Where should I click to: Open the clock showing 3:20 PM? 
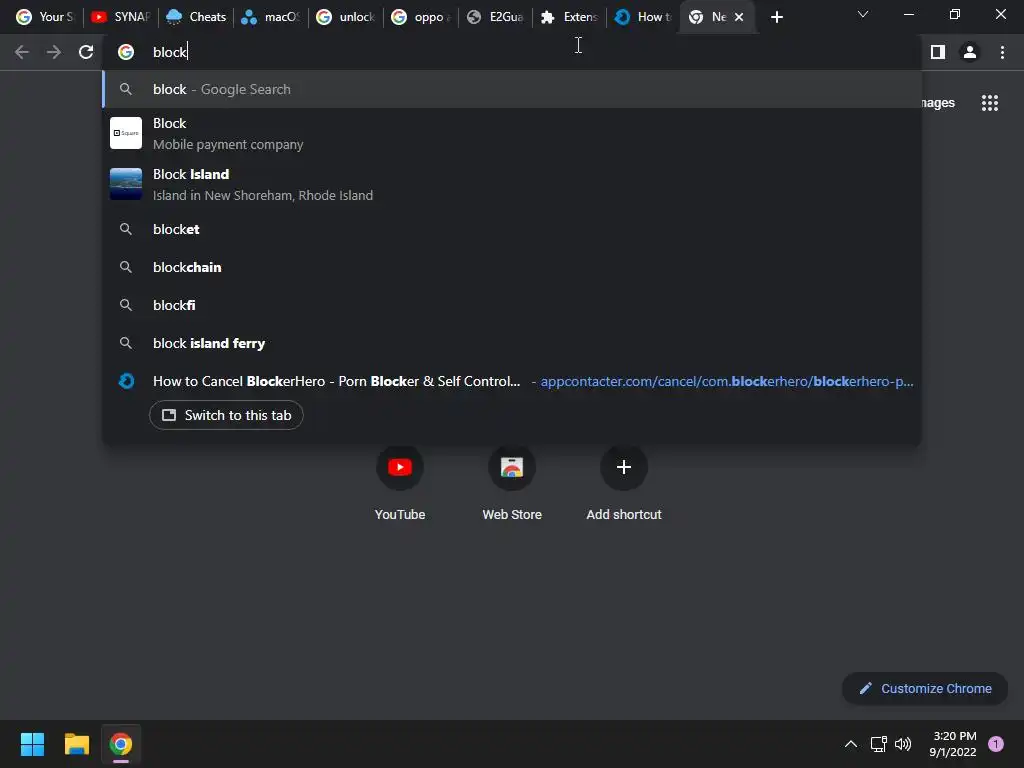tap(953, 744)
